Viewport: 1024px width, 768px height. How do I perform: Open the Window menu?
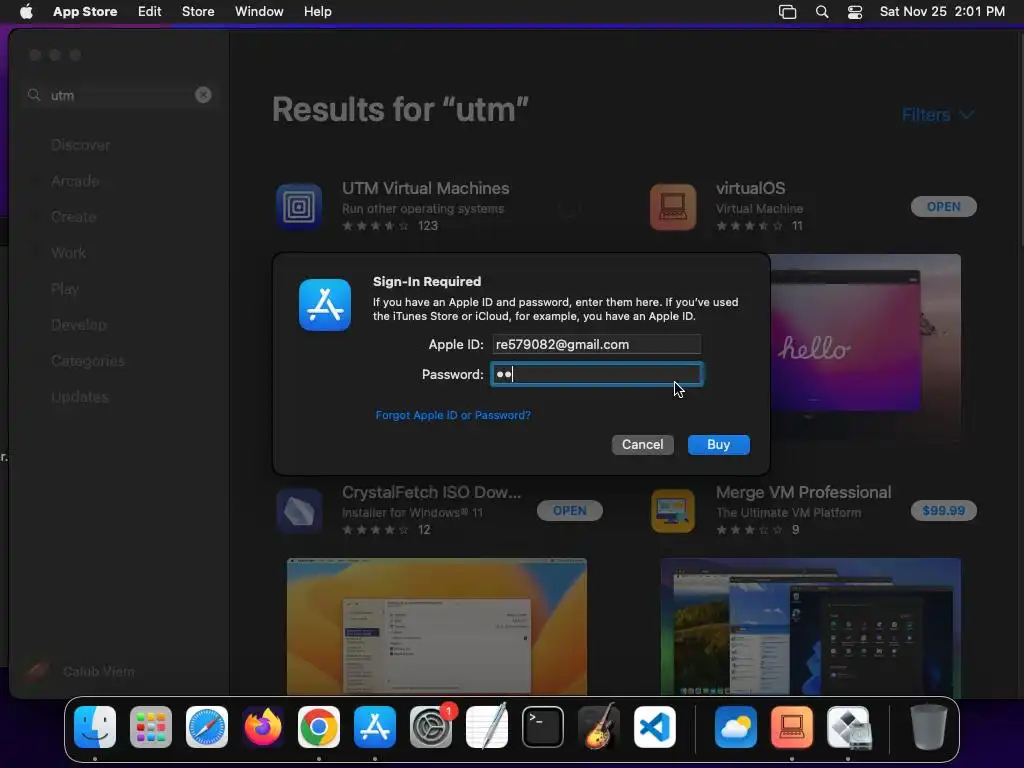tap(259, 12)
